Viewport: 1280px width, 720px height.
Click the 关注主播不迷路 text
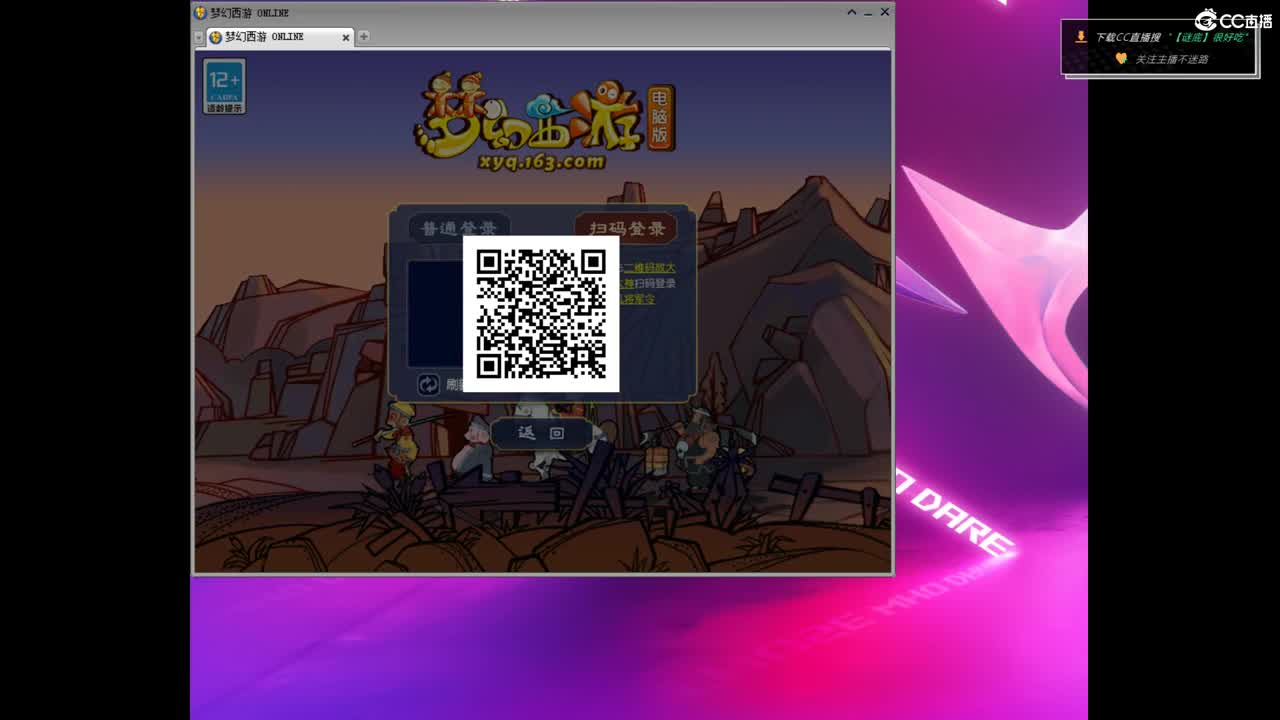1171,59
